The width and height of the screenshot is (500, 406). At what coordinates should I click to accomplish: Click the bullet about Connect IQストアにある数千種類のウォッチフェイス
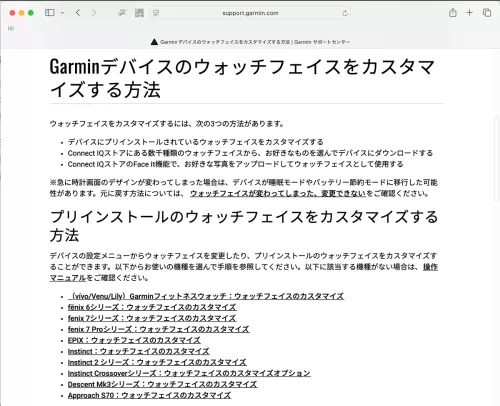click(250, 153)
